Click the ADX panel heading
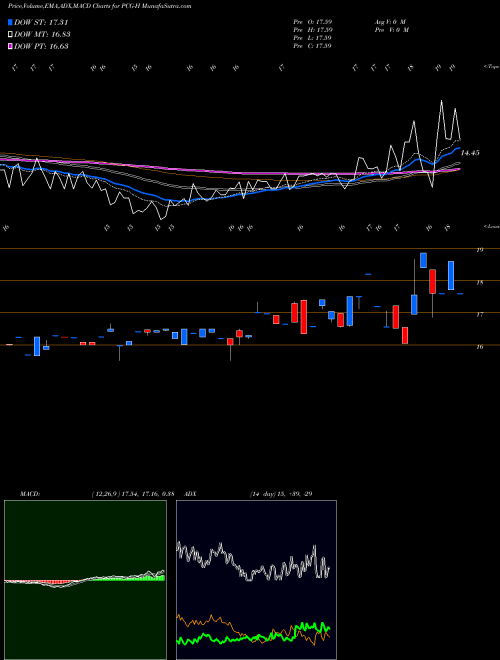 [x=190, y=494]
